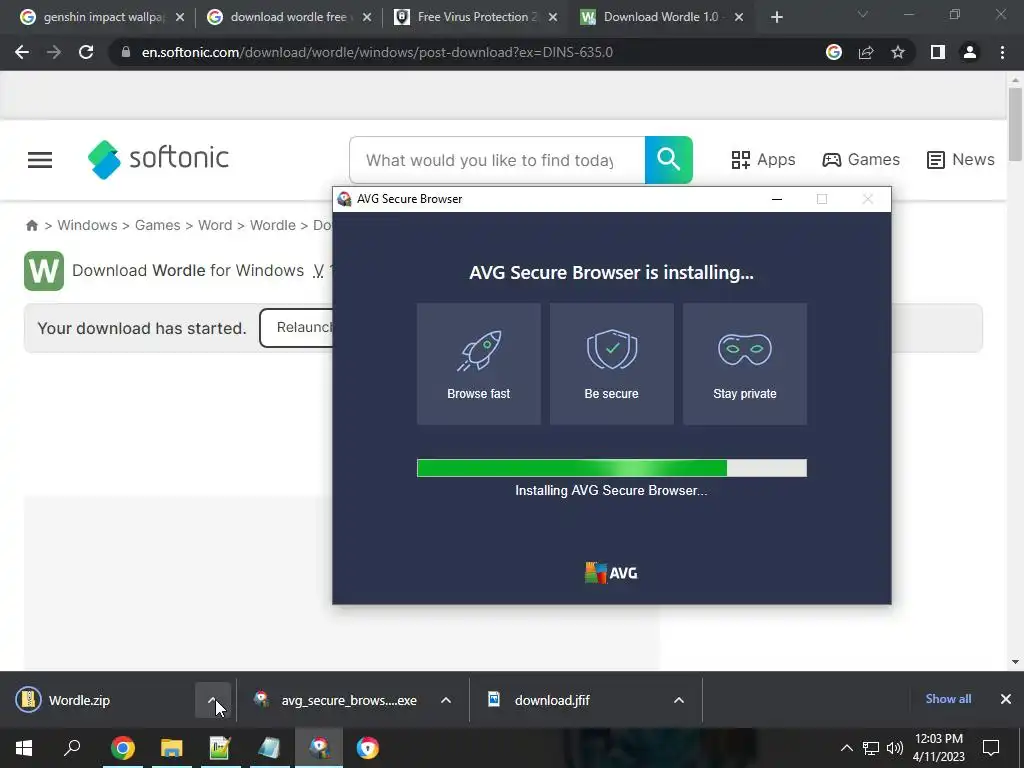Click the Stay private tile
This screenshot has height=768, width=1024.
coord(744,364)
